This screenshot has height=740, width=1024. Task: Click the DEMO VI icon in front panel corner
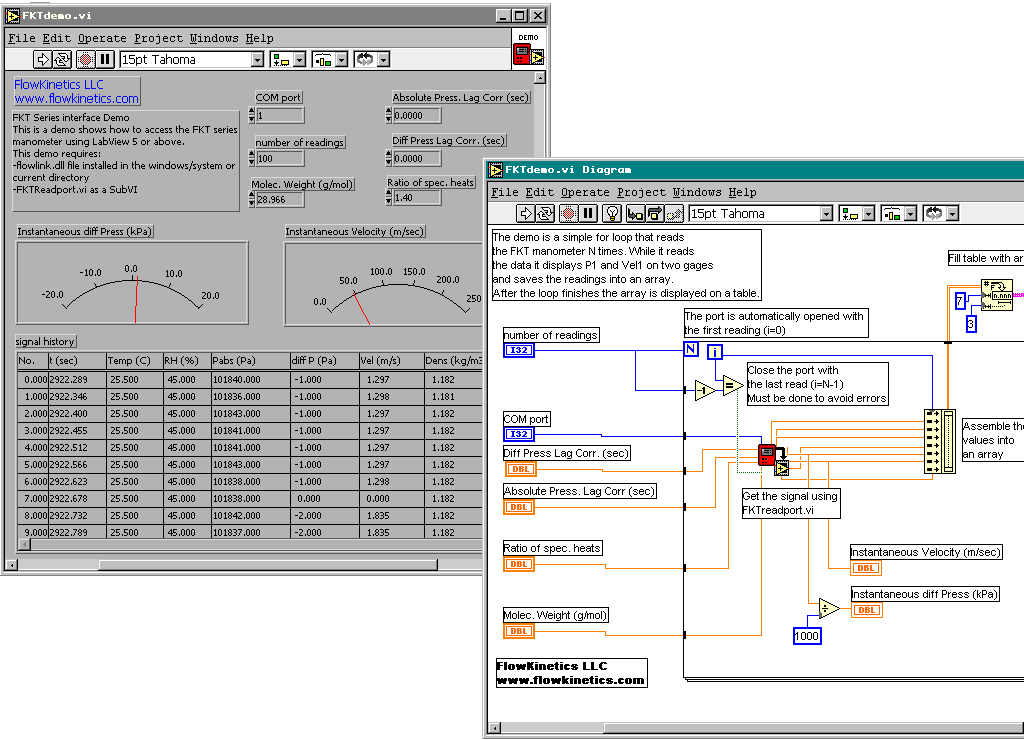pos(528,50)
